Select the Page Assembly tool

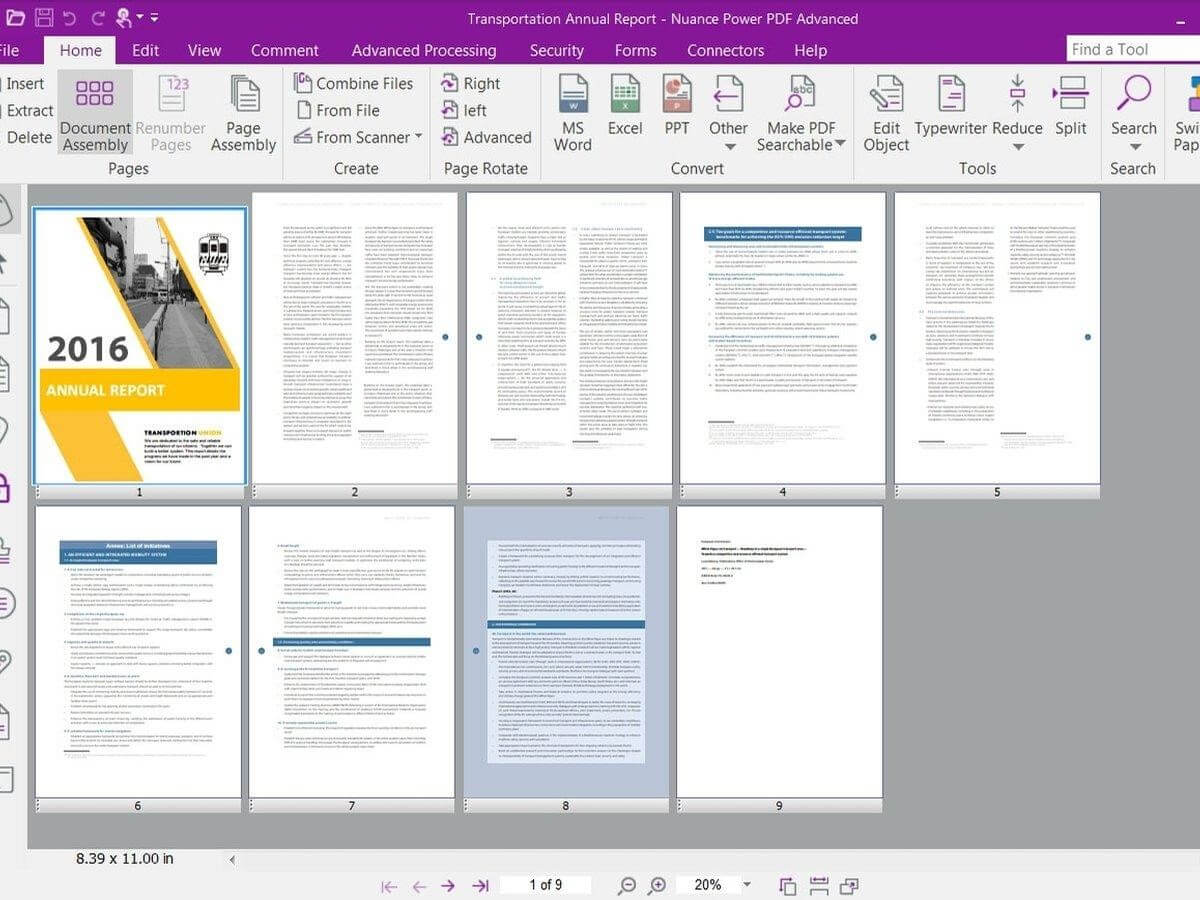(243, 113)
